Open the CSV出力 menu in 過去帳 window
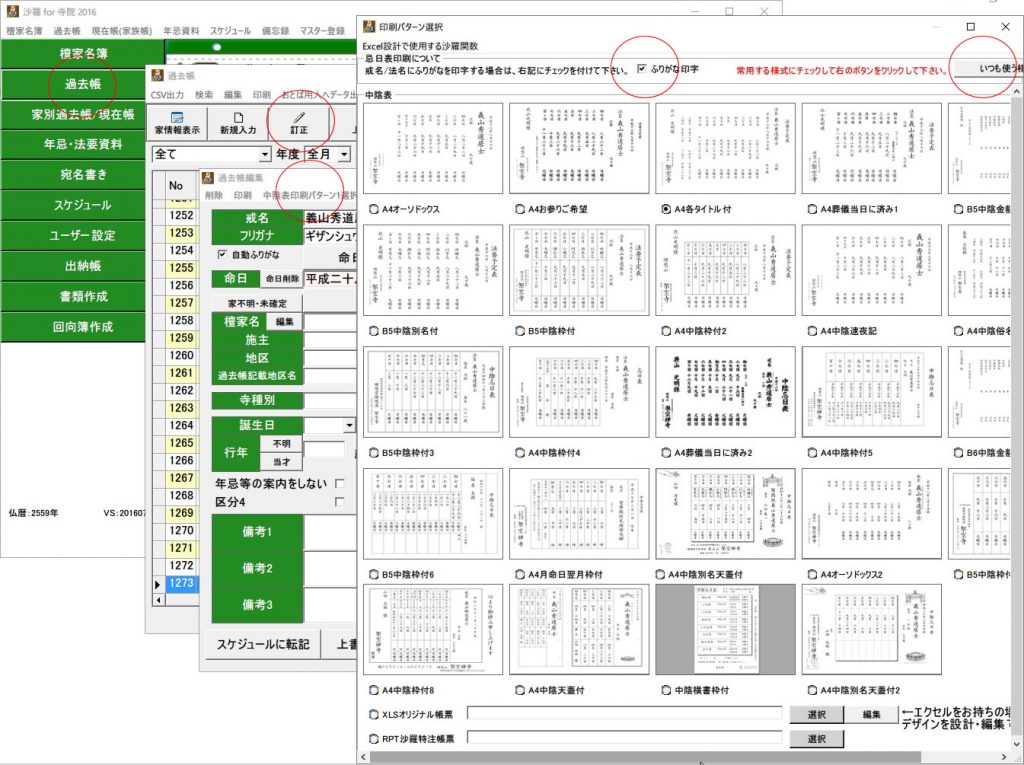This screenshot has height=765, width=1024. (167, 95)
